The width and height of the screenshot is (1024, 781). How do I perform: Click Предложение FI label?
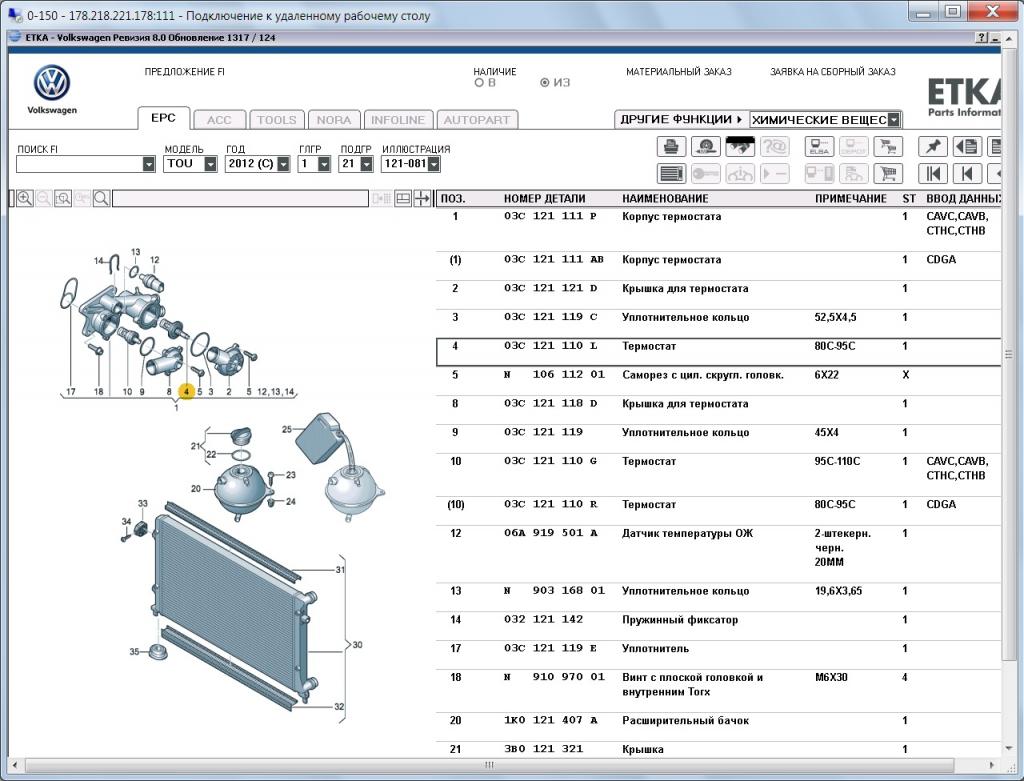pyautogui.click(x=184, y=72)
